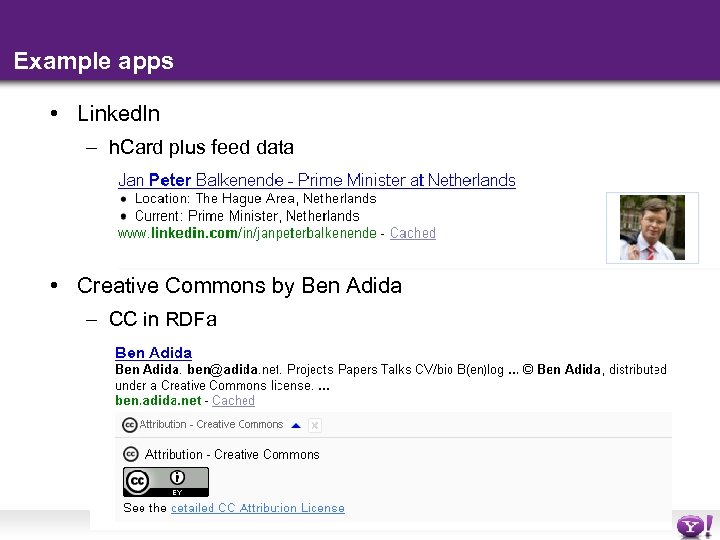
Task: Click the "CC in RDFa" sub-bullet
Action: click(x=162, y=319)
